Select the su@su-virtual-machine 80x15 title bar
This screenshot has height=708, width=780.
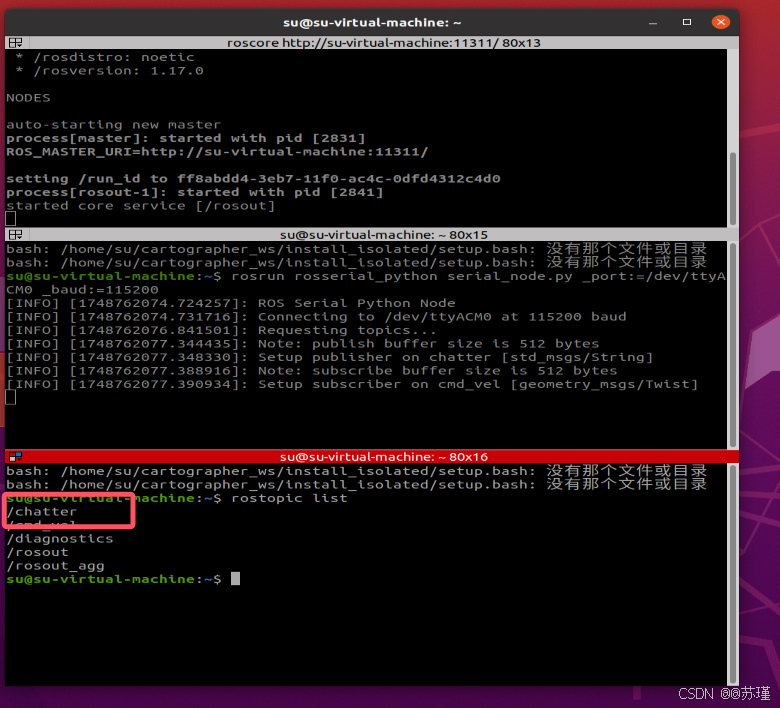(384, 234)
